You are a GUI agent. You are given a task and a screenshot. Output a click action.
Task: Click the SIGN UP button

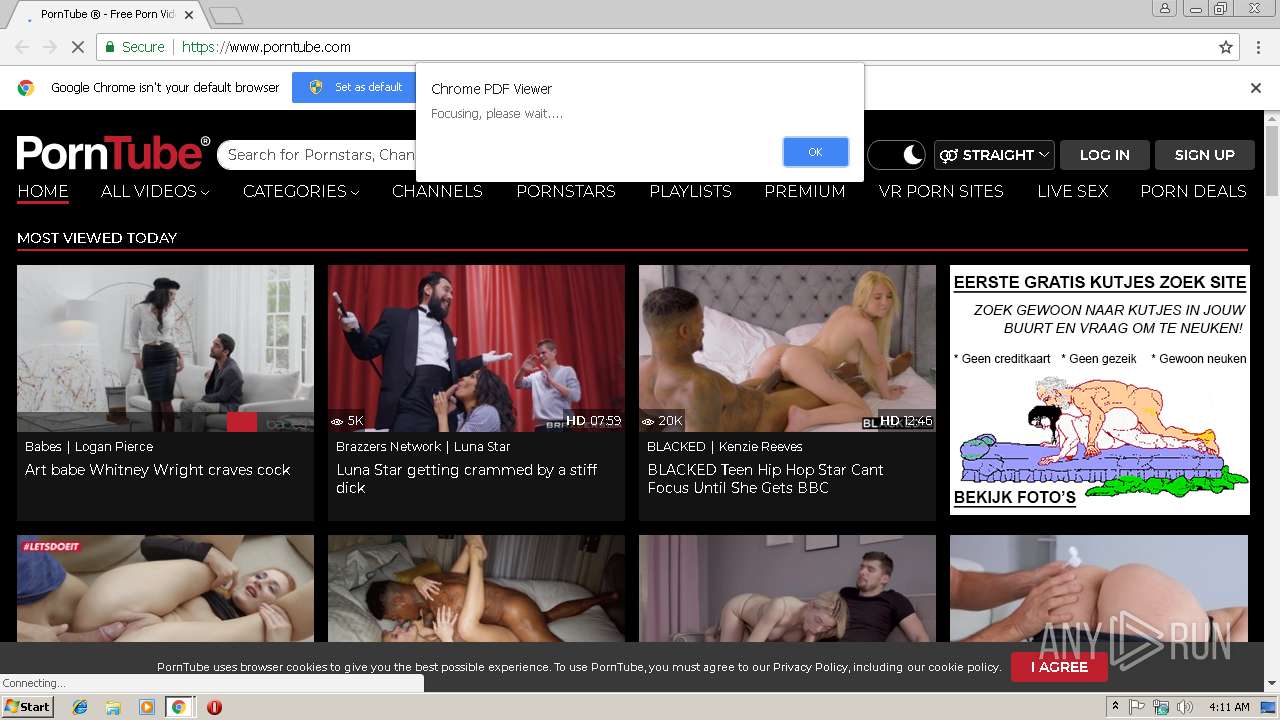pos(1204,155)
